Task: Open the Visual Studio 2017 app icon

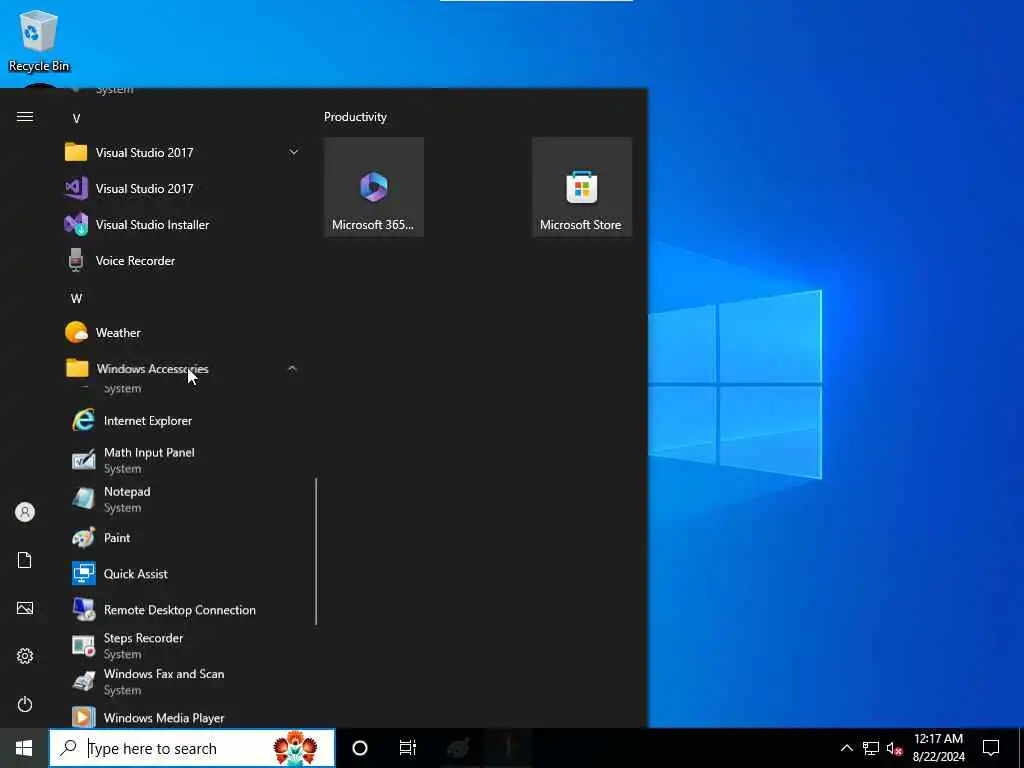Action: pyautogui.click(x=76, y=188)
